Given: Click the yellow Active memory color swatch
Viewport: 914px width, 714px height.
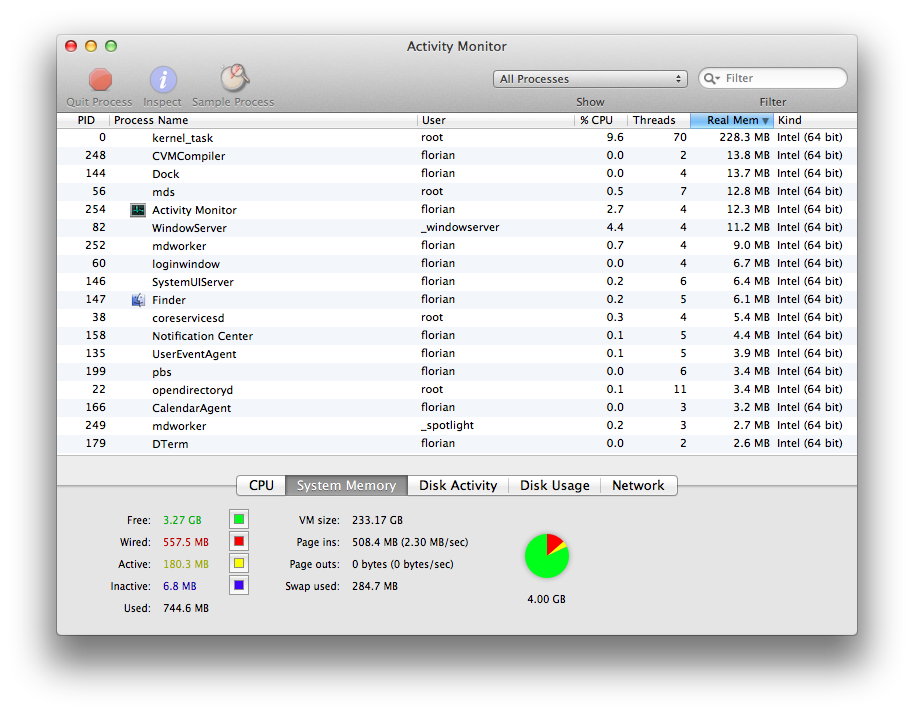Looking at the screenshot, I should click(x=239, y=563).
